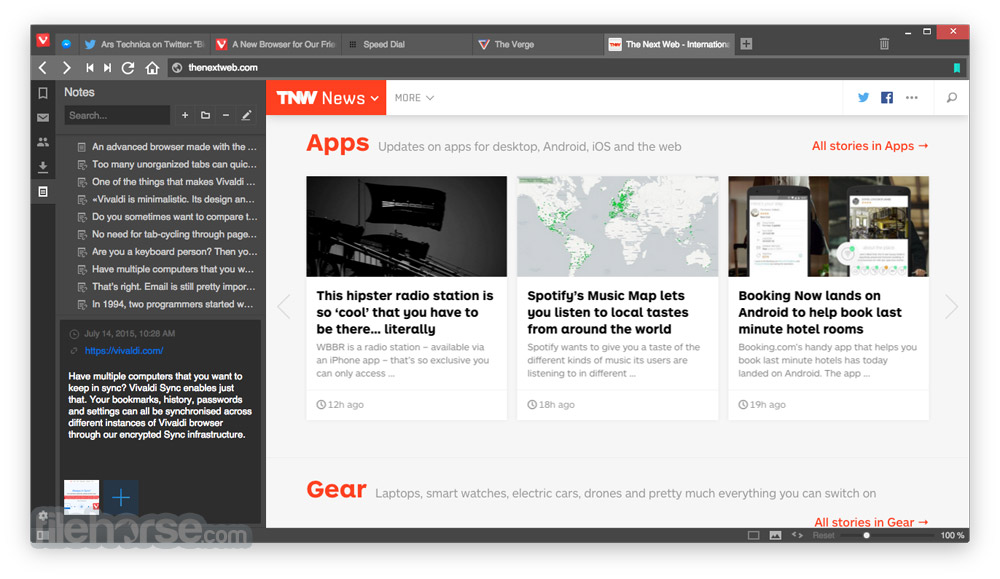Viewport: 1000px width, 579px height.
Task: Open the vivaldi.com note link
Action: 124,351
